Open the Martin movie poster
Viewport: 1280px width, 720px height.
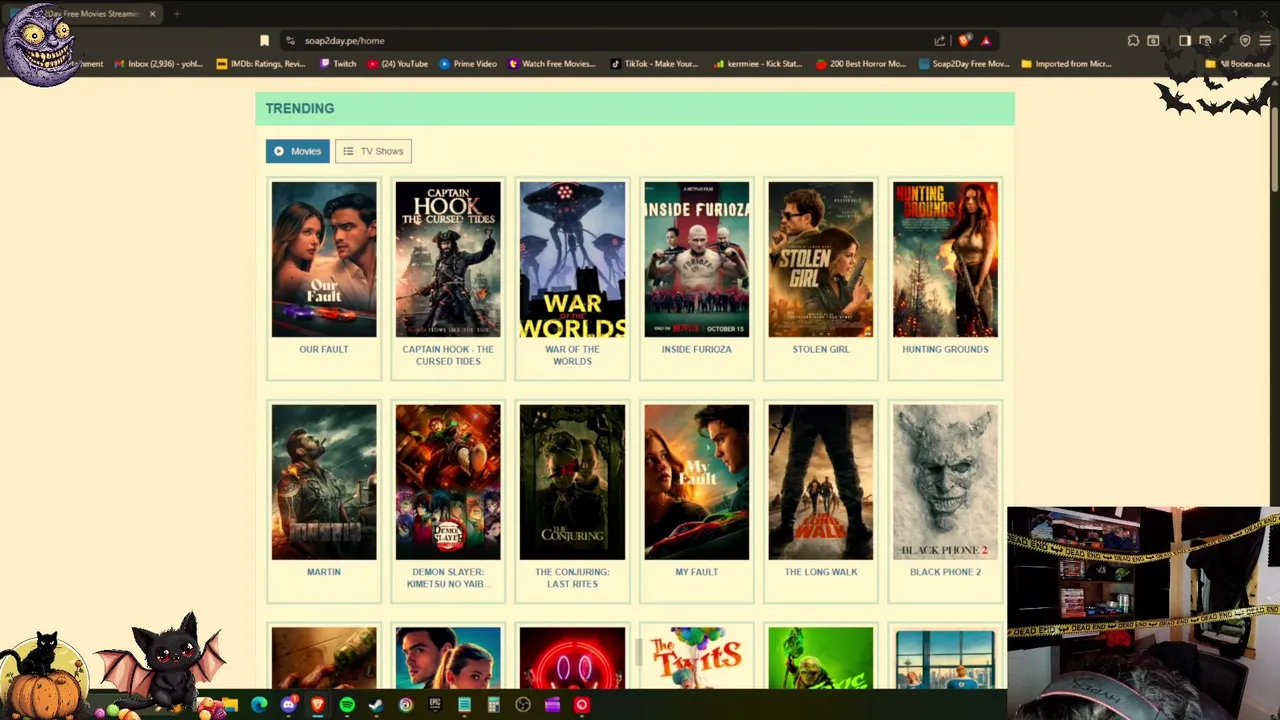point(324,483)
